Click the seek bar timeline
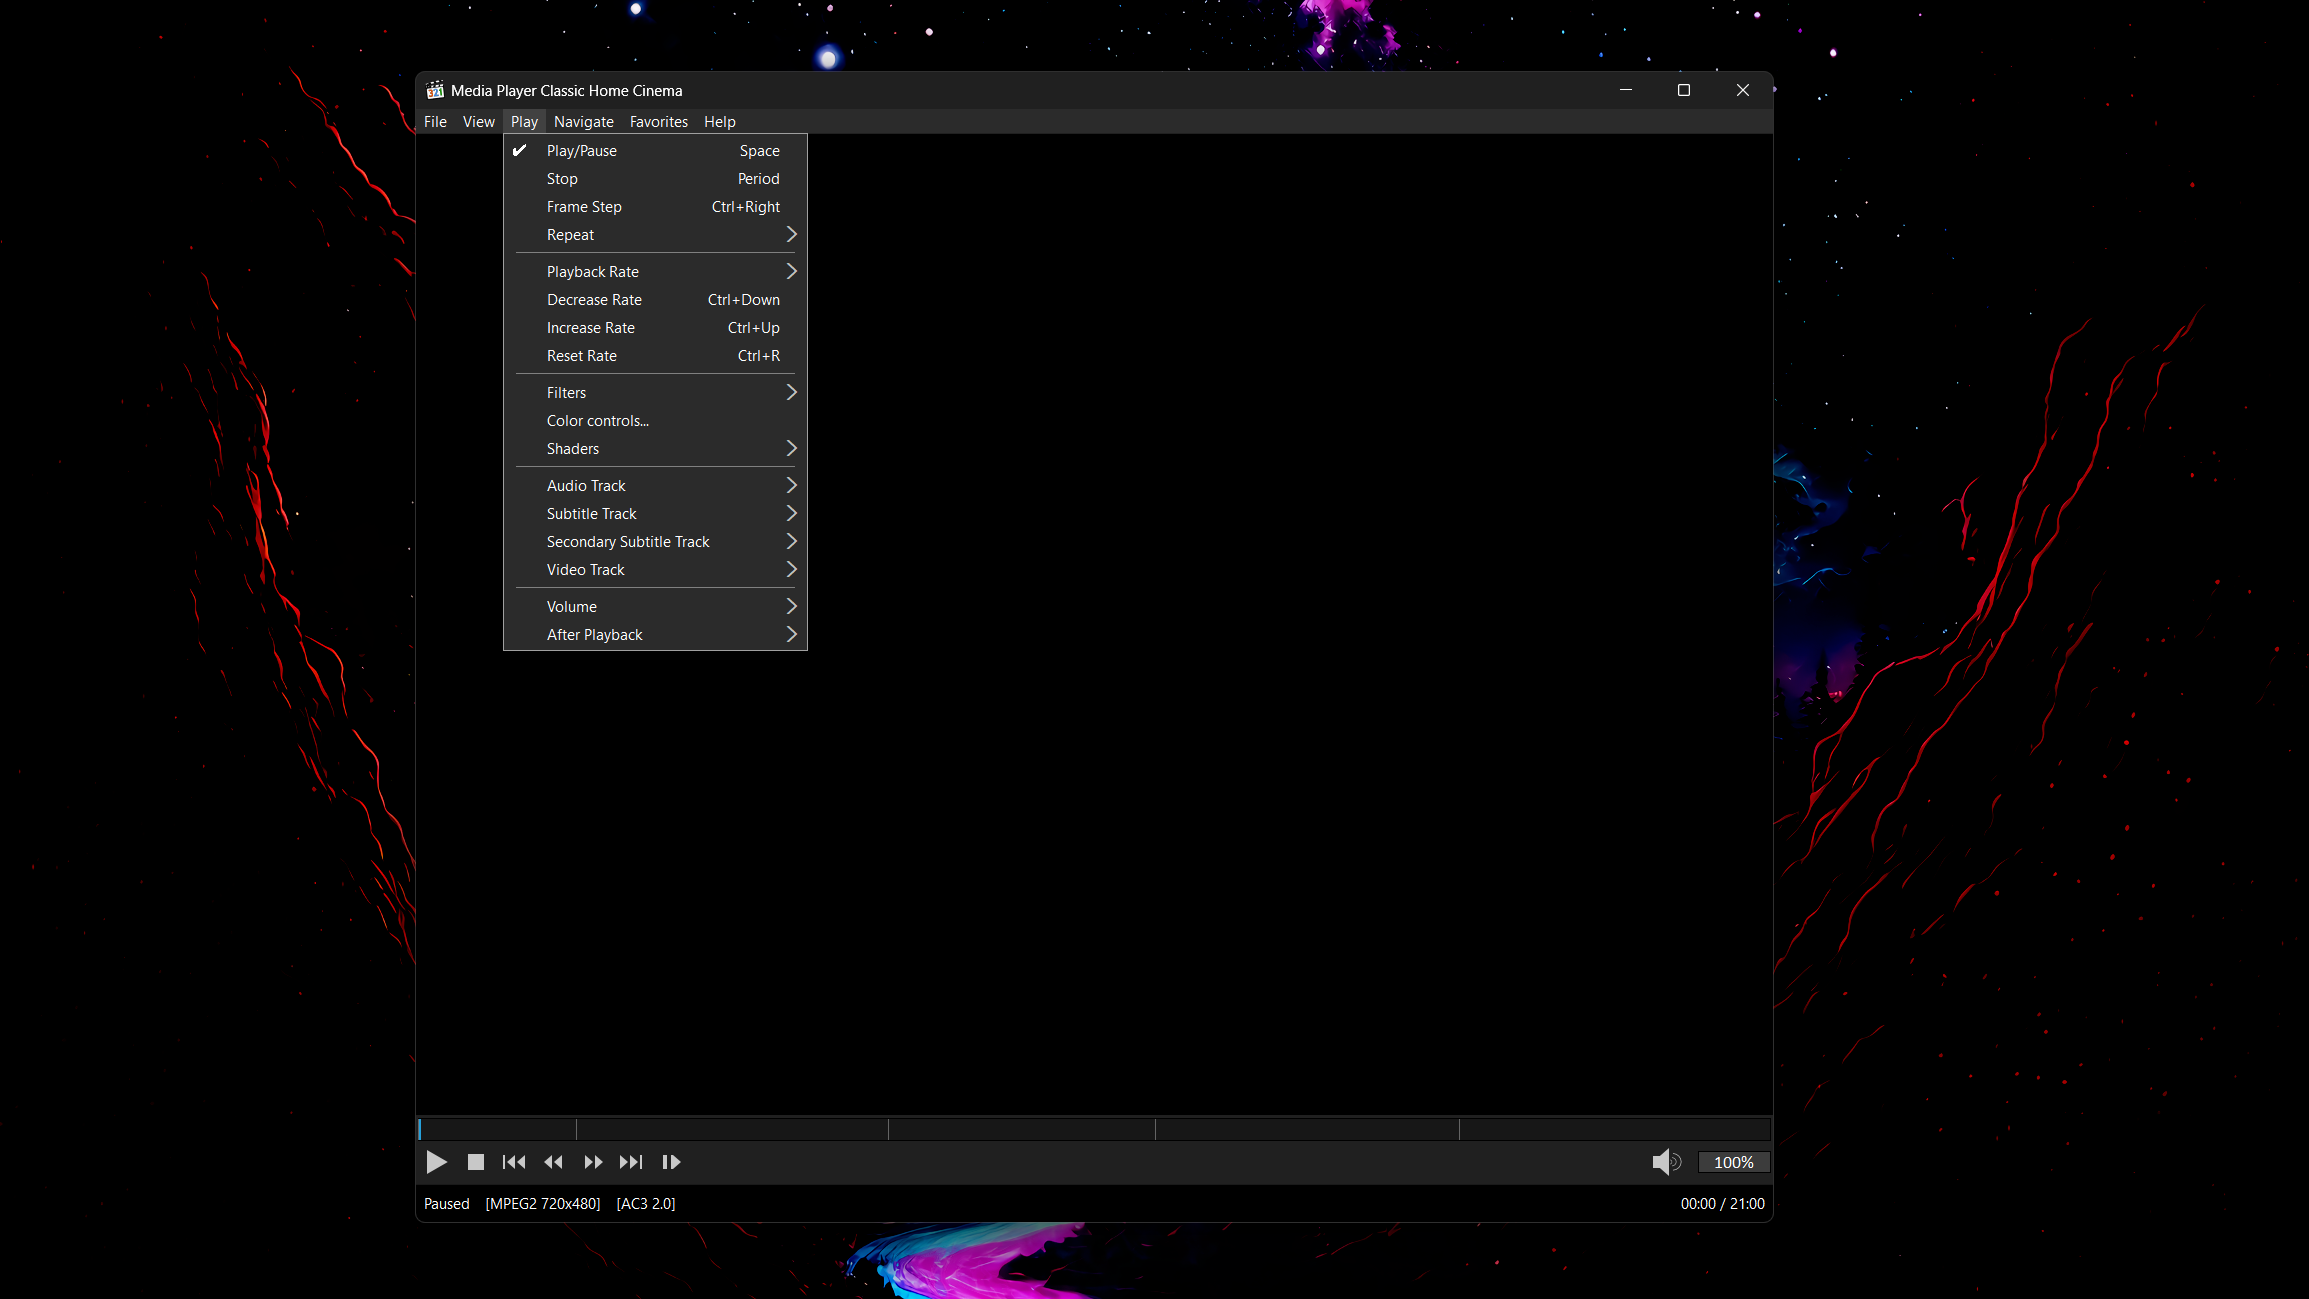The image size is (2309, 1299). click(x=1094, y=1129)
